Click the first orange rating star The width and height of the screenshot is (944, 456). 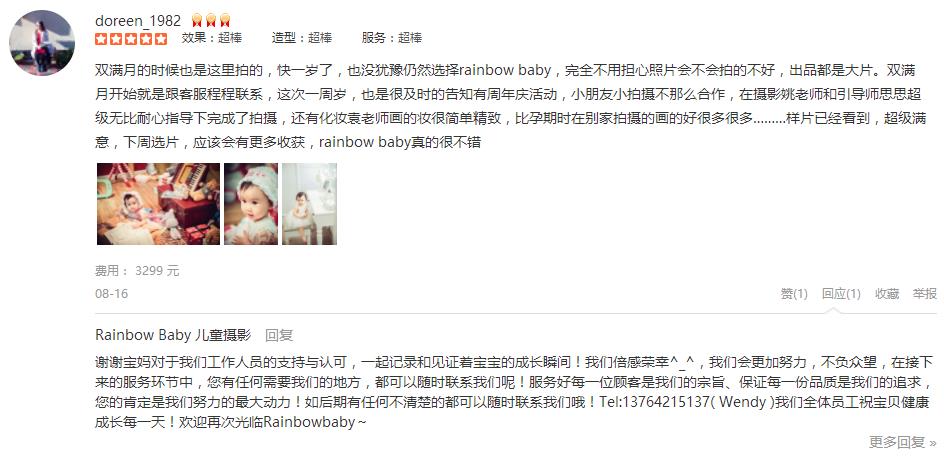pos(101,39)
